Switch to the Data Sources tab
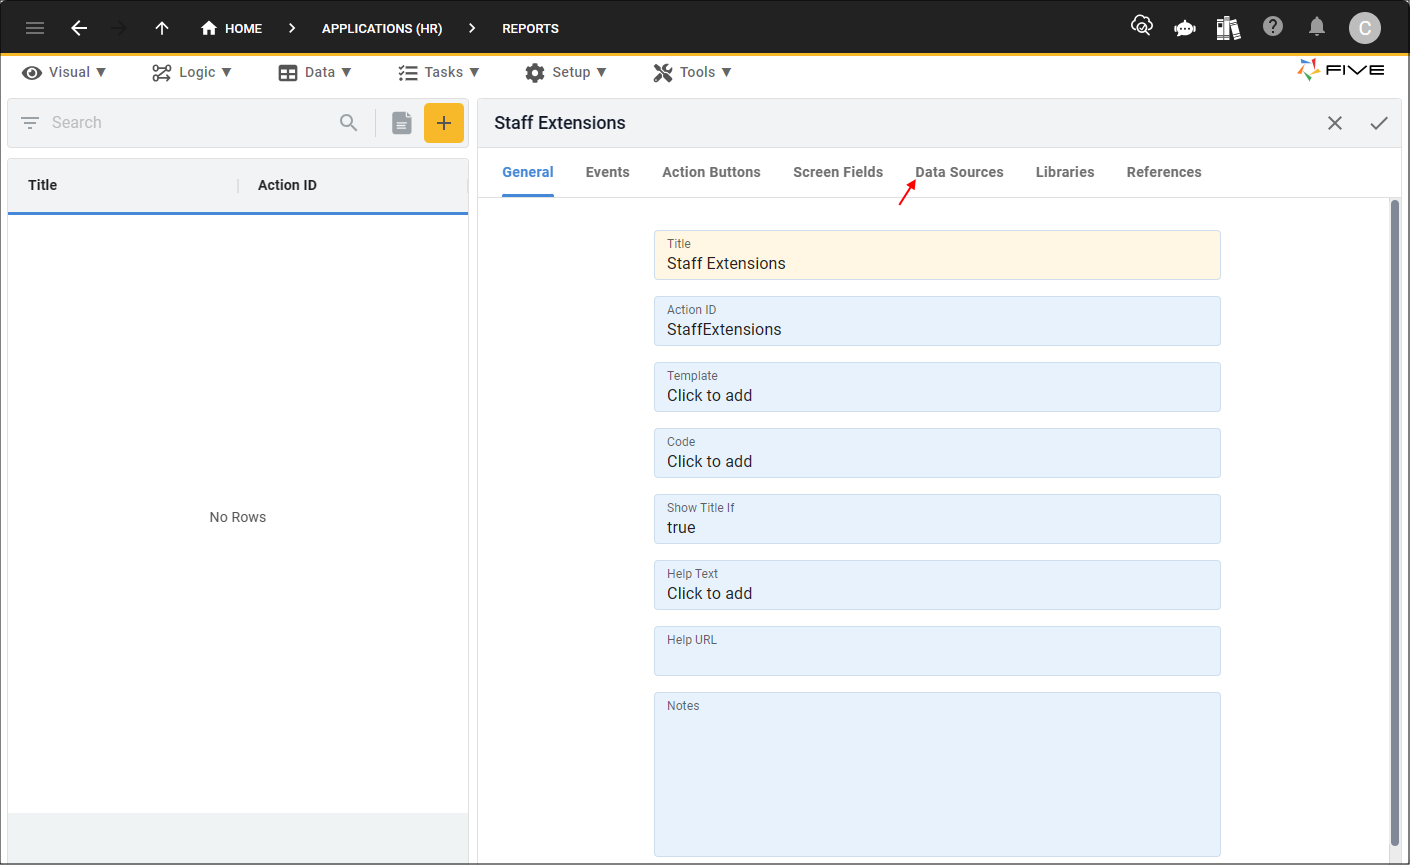The height and width of the screenshot is (865, 1410). coord(958,172)
